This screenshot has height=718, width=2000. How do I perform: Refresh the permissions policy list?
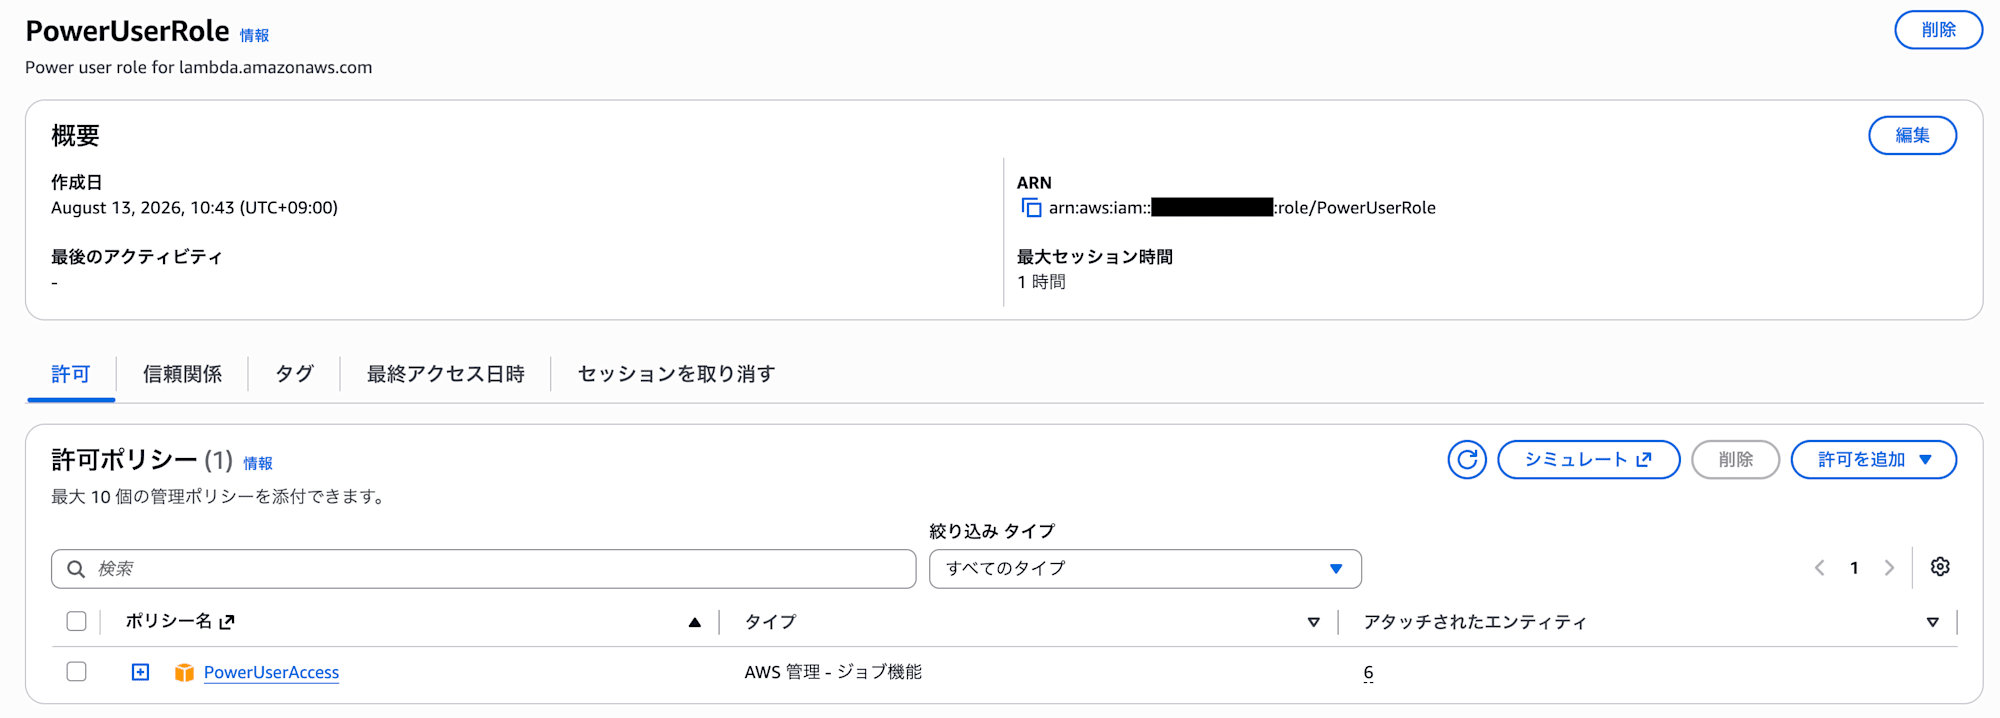click(x=1467, y=460)
